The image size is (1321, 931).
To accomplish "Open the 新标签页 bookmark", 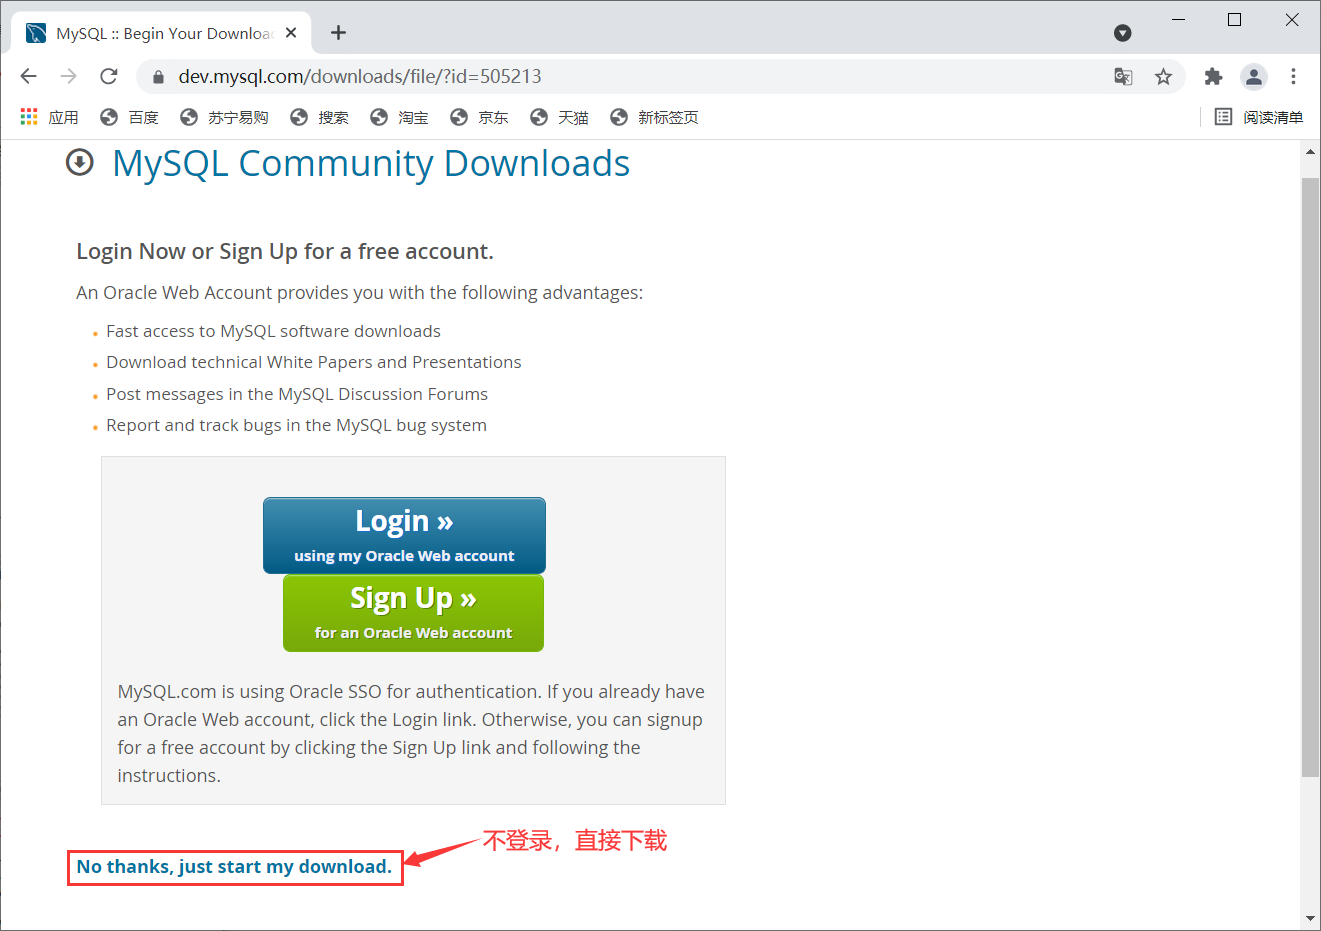I will pos(654,117).
